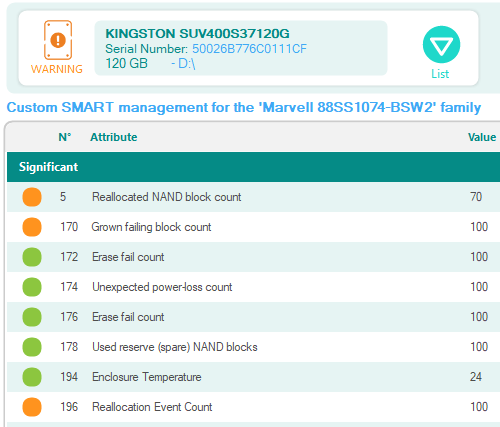Click the Value column header
The height and width of the screenshot is (427, 500).
click(482, 137)
